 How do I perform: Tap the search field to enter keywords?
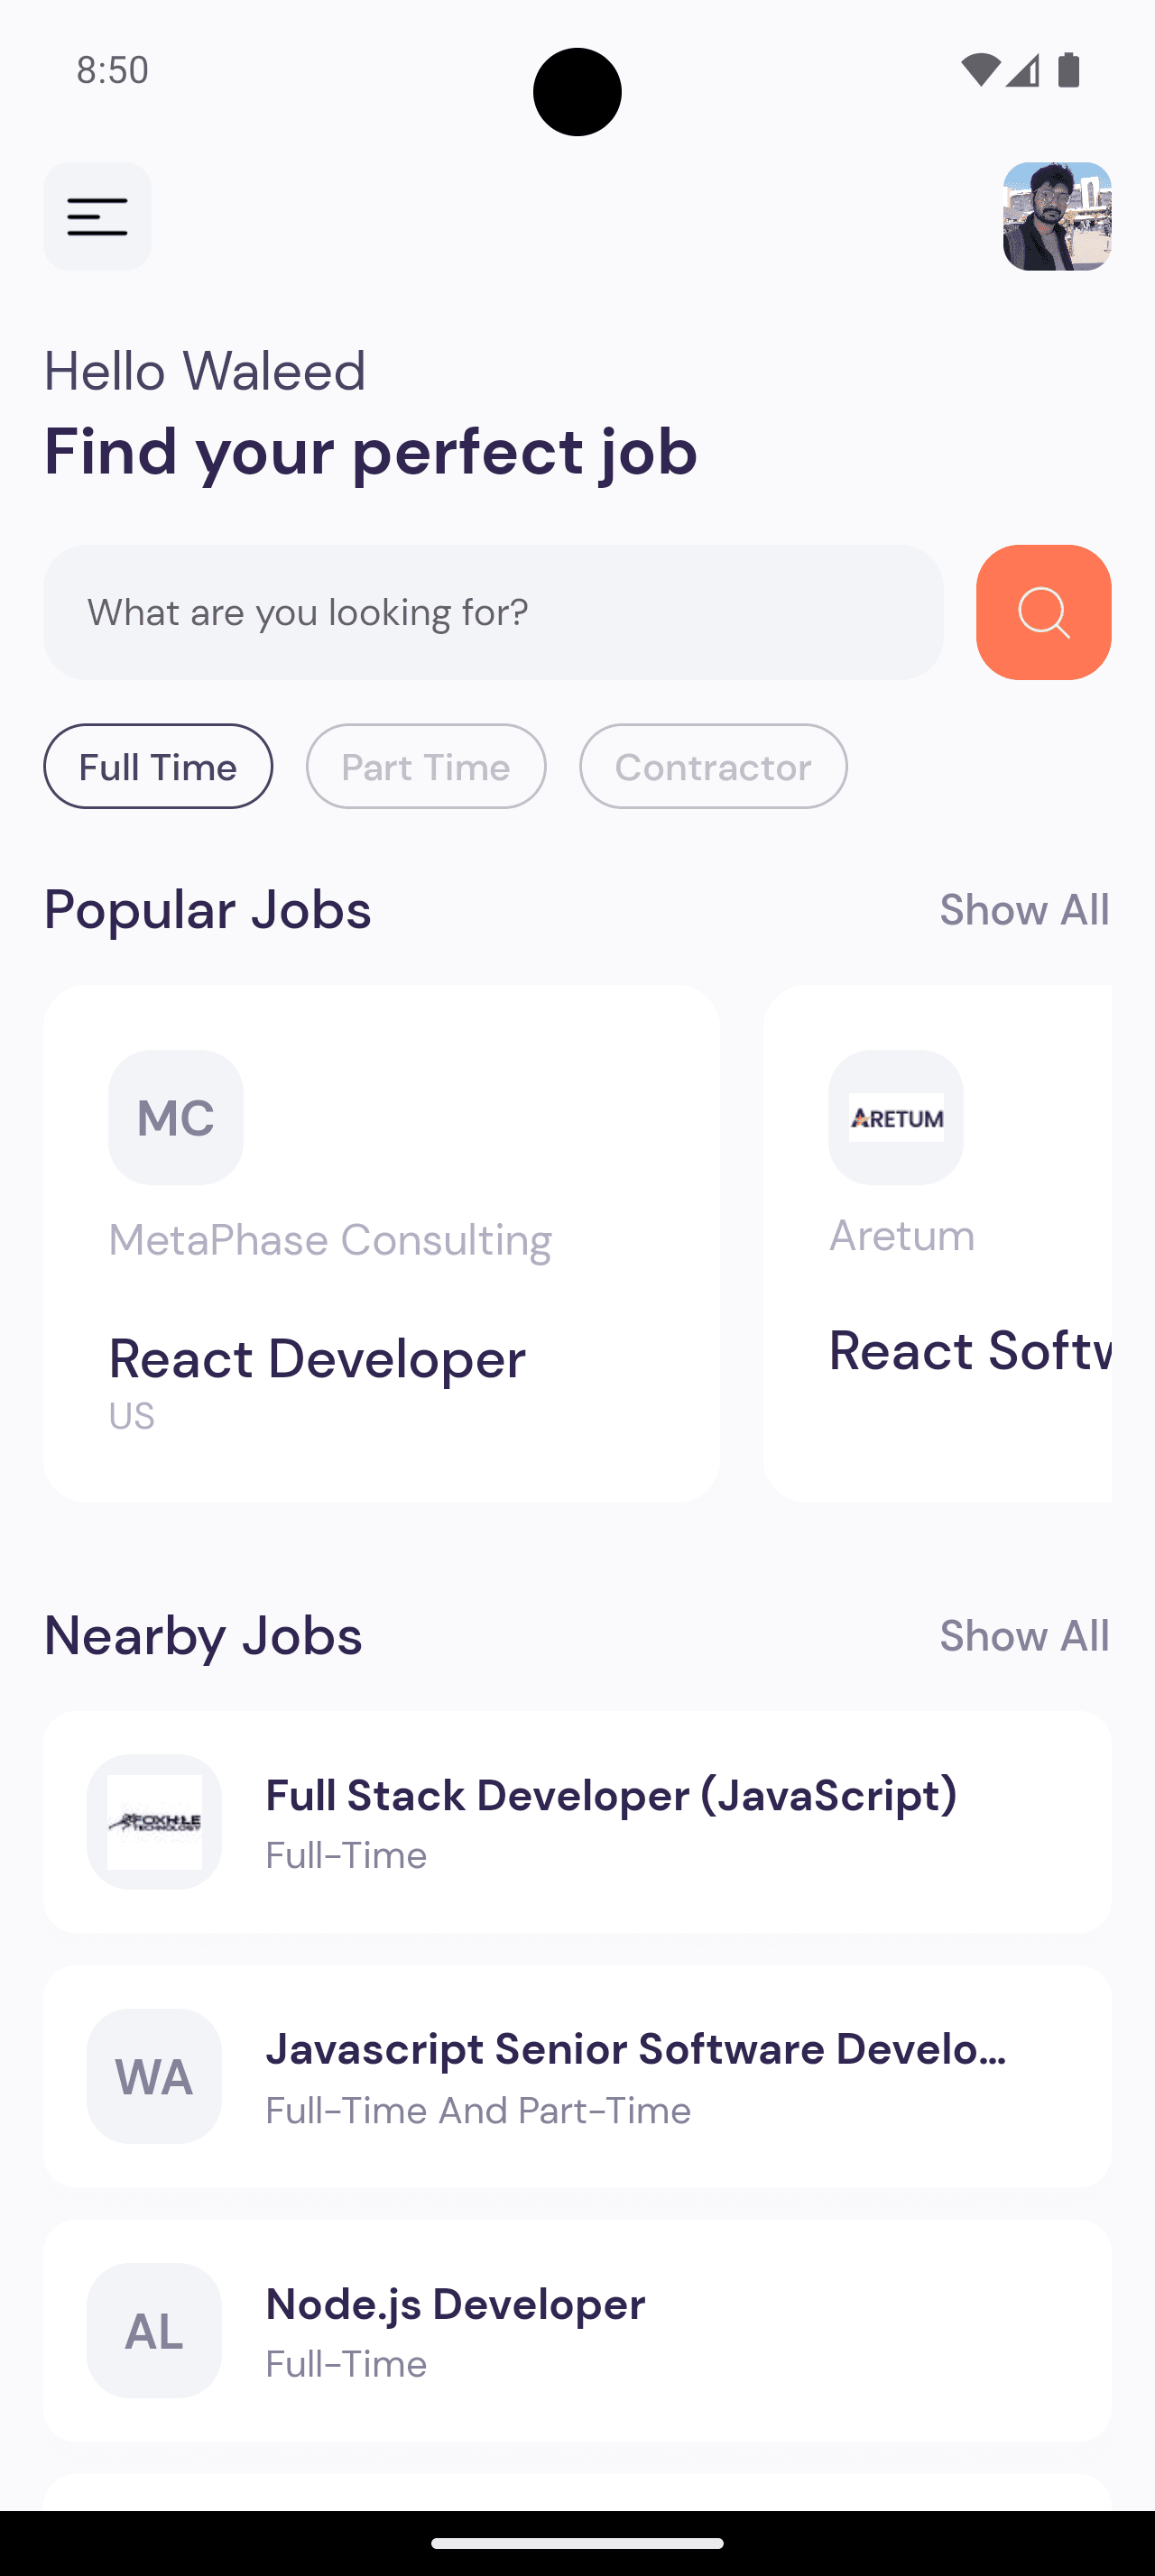pyautogui.click(x=493, y=612)
